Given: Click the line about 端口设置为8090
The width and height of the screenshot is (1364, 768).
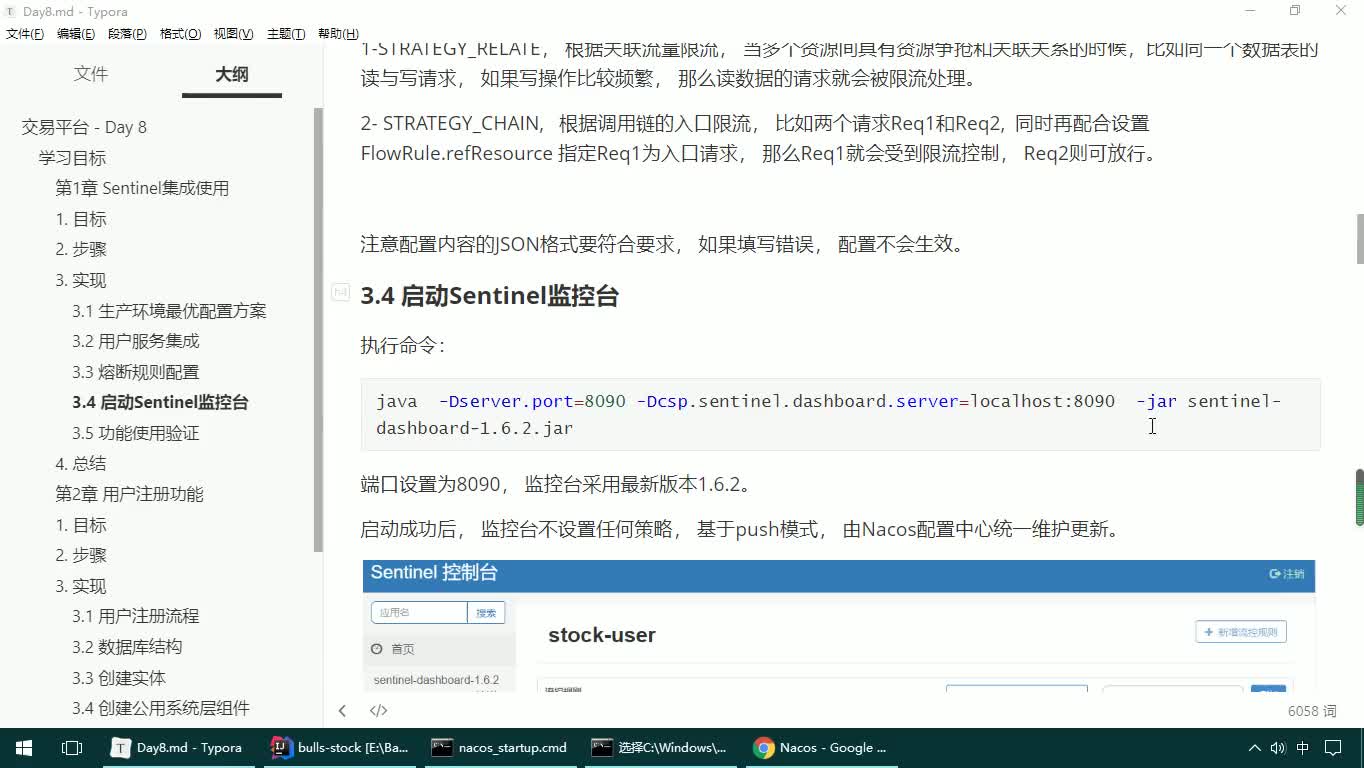Looking at the screenshot, I should [x=556, y=485].
